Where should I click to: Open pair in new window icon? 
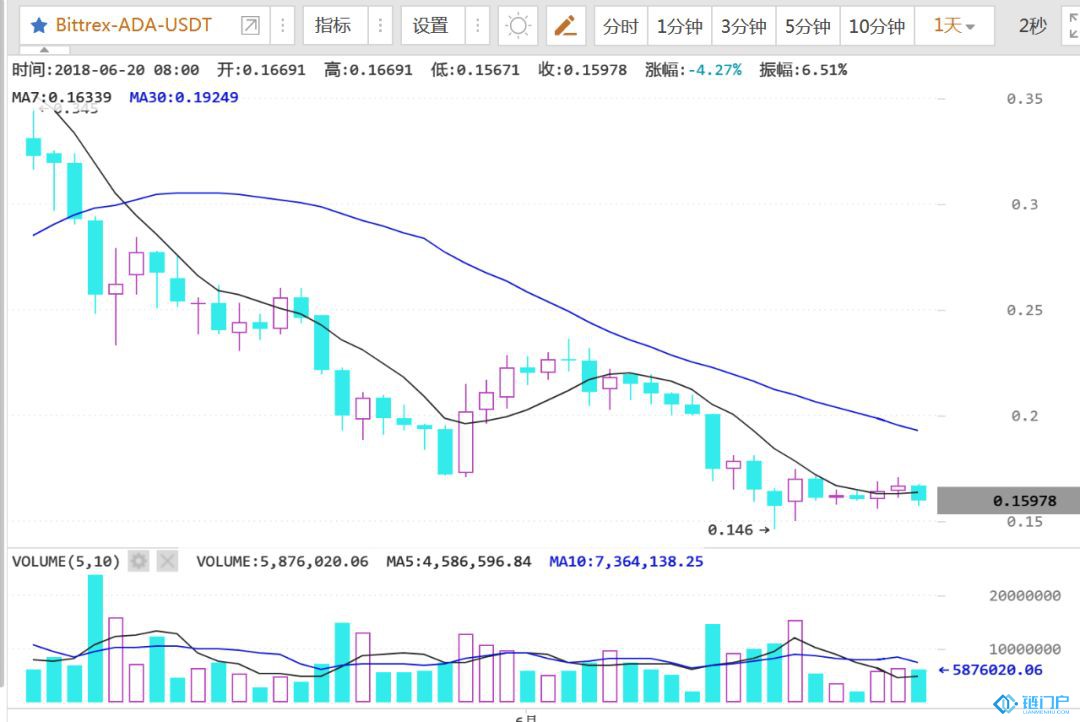point(250,25)
